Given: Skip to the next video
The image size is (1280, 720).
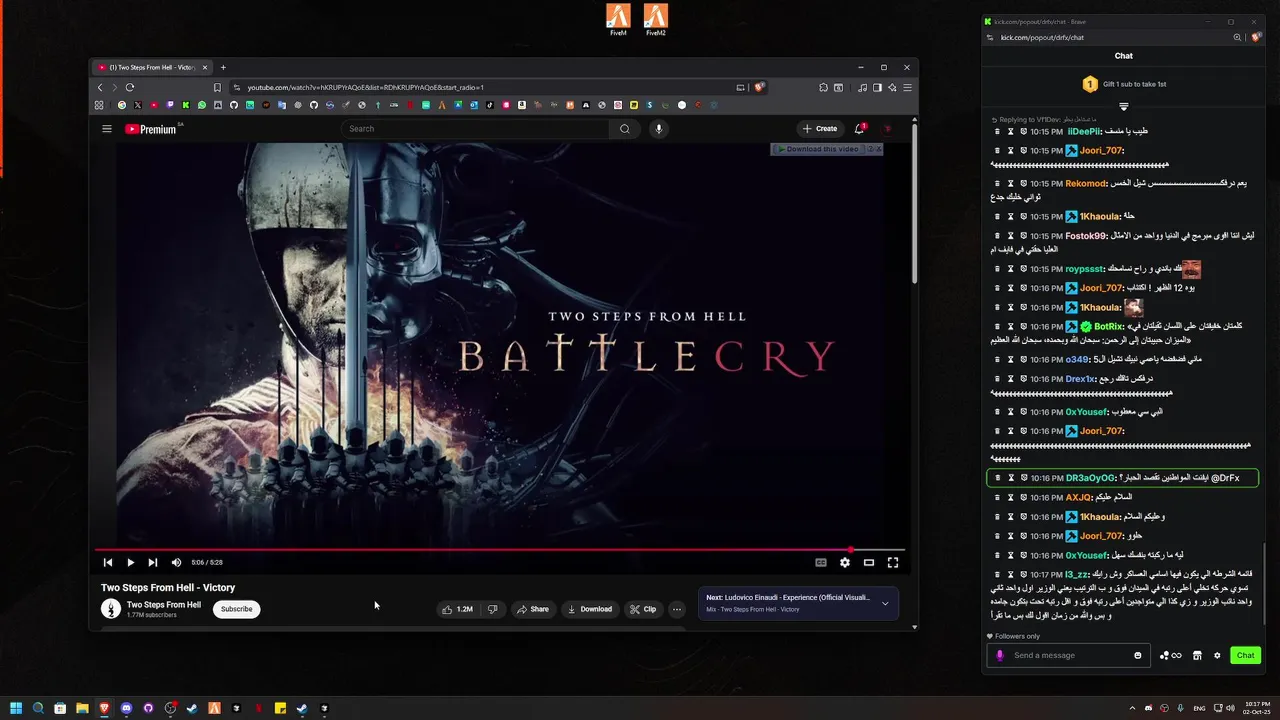Looking at the screenshot, I should click(153, 563).
